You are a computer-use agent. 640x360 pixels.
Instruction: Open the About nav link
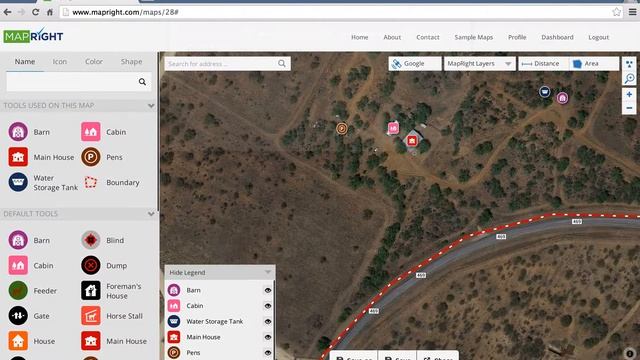click(392, 37)
